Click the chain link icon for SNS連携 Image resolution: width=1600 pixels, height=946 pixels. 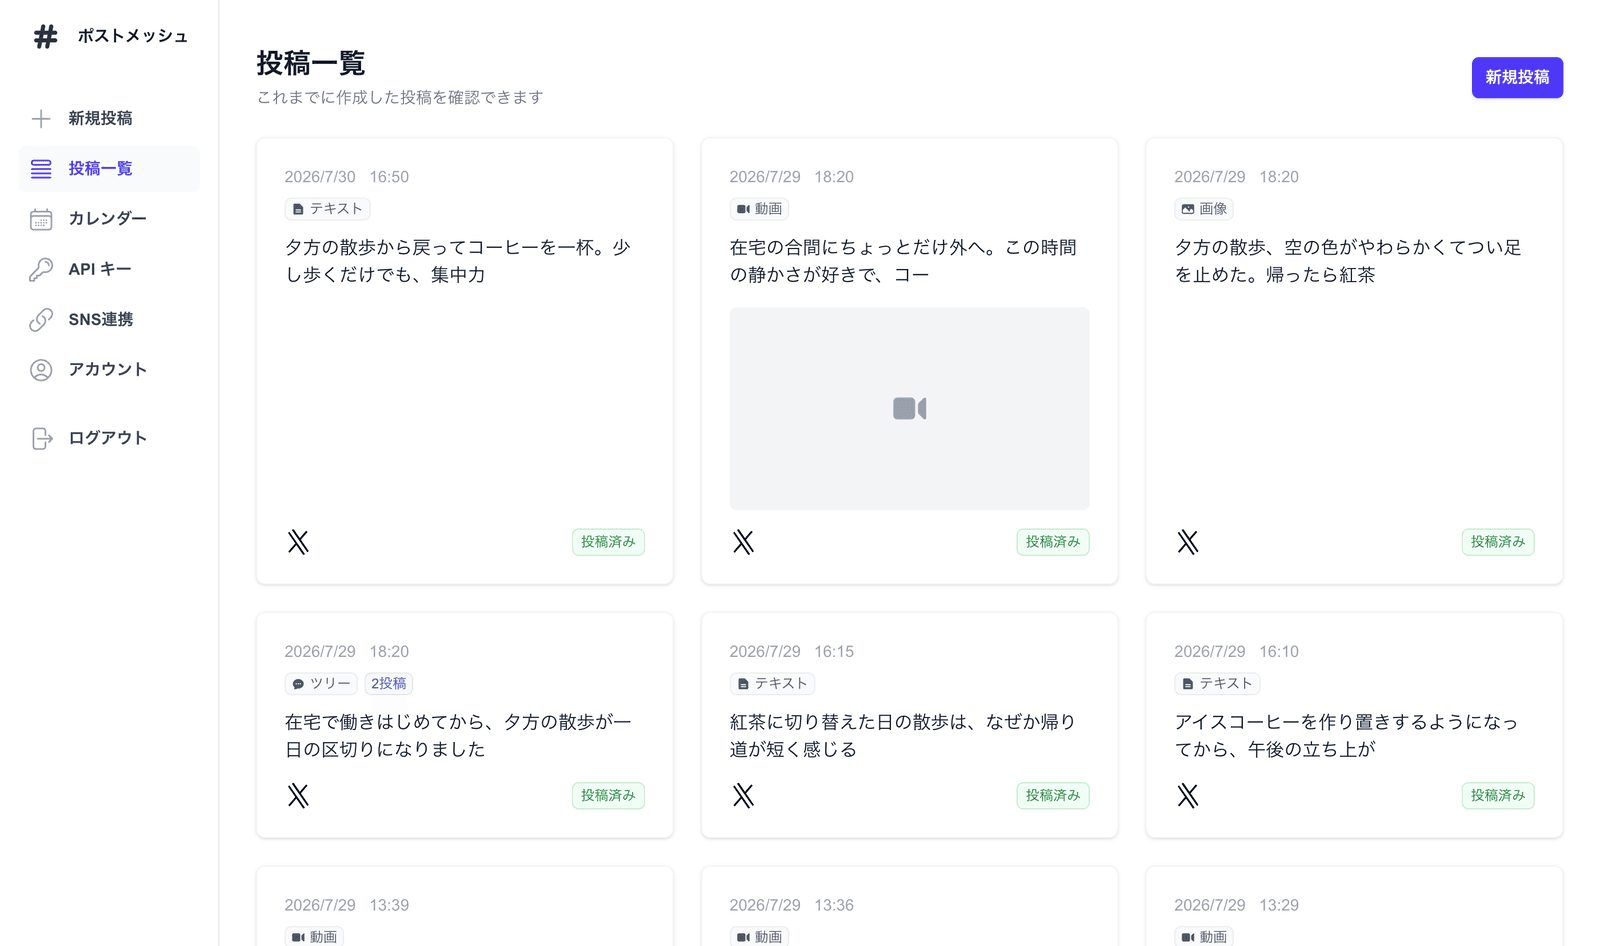pos(41,320)
